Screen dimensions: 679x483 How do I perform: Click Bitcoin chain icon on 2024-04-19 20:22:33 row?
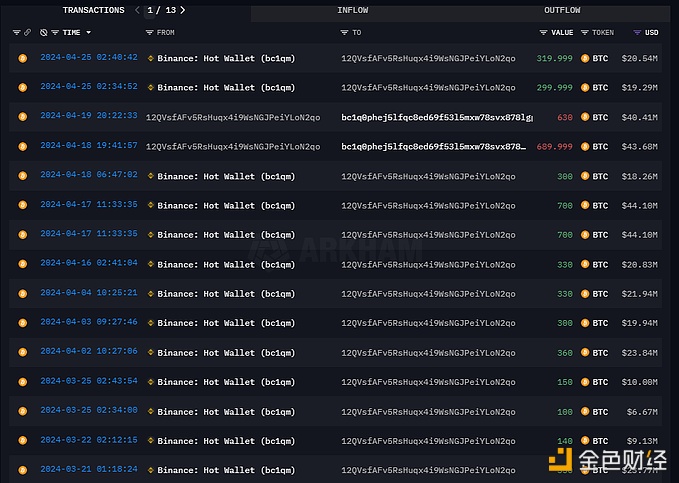tap(23, 117)
